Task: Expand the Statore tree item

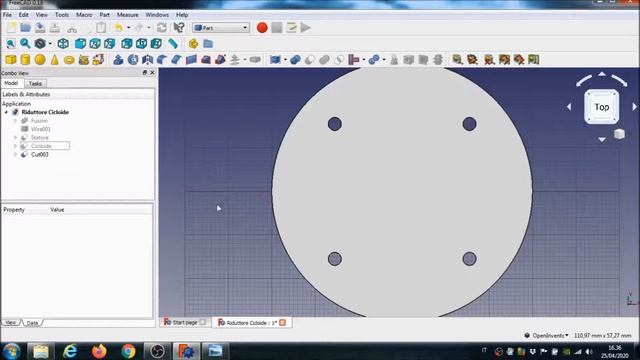Action: [15, 138]
